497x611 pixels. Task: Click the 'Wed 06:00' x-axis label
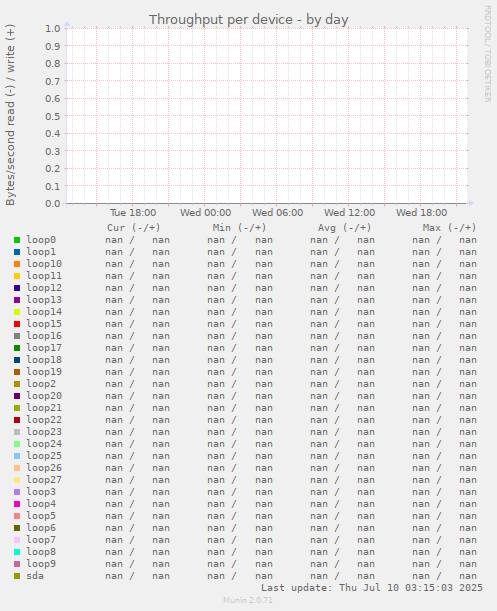coord(278,213)
